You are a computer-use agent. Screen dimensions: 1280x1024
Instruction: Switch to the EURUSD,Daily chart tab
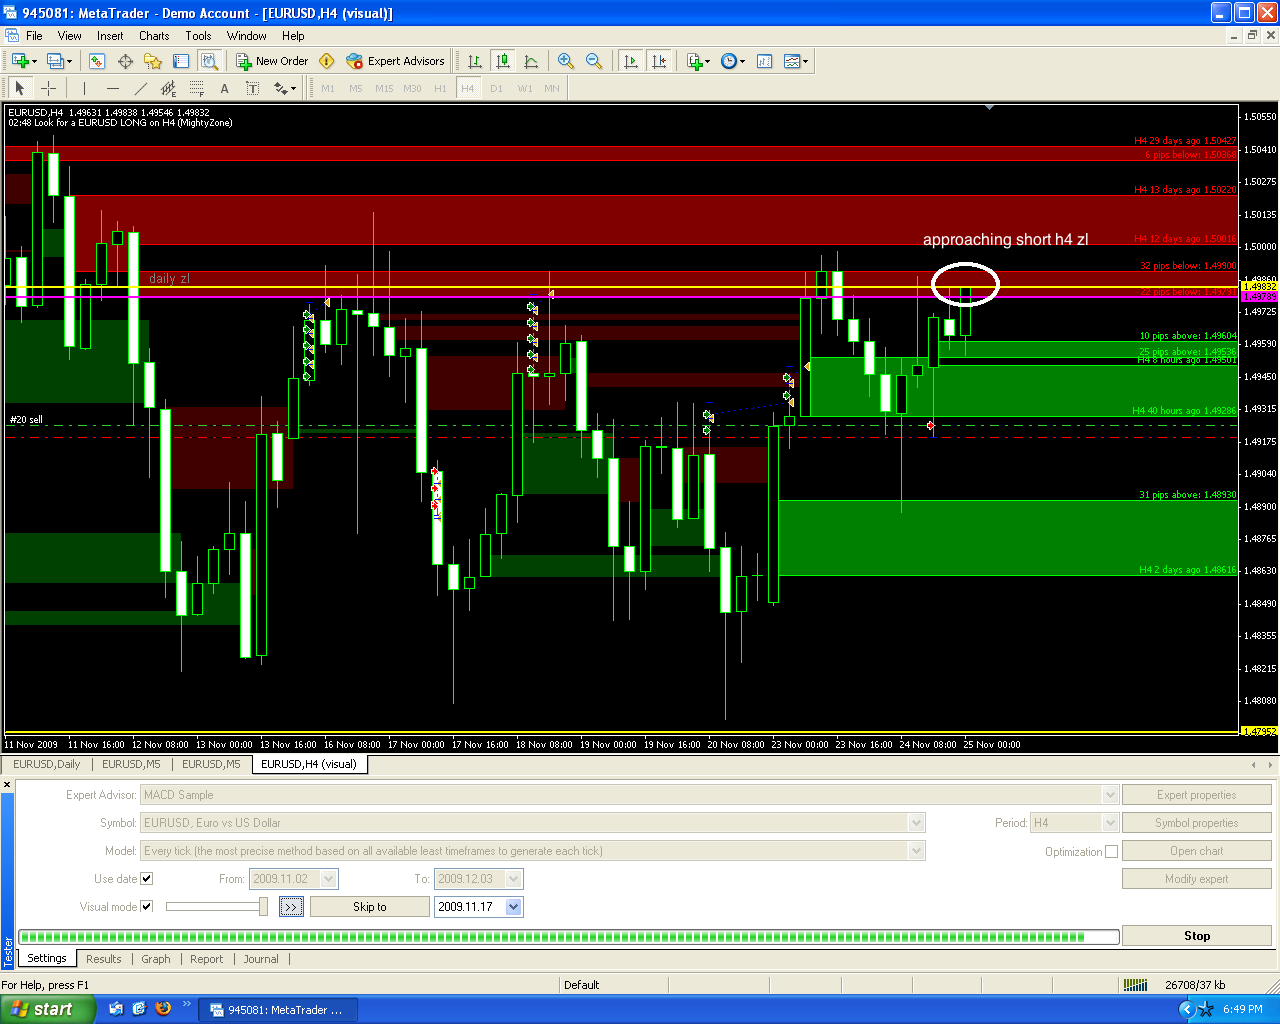coord(47,764)
